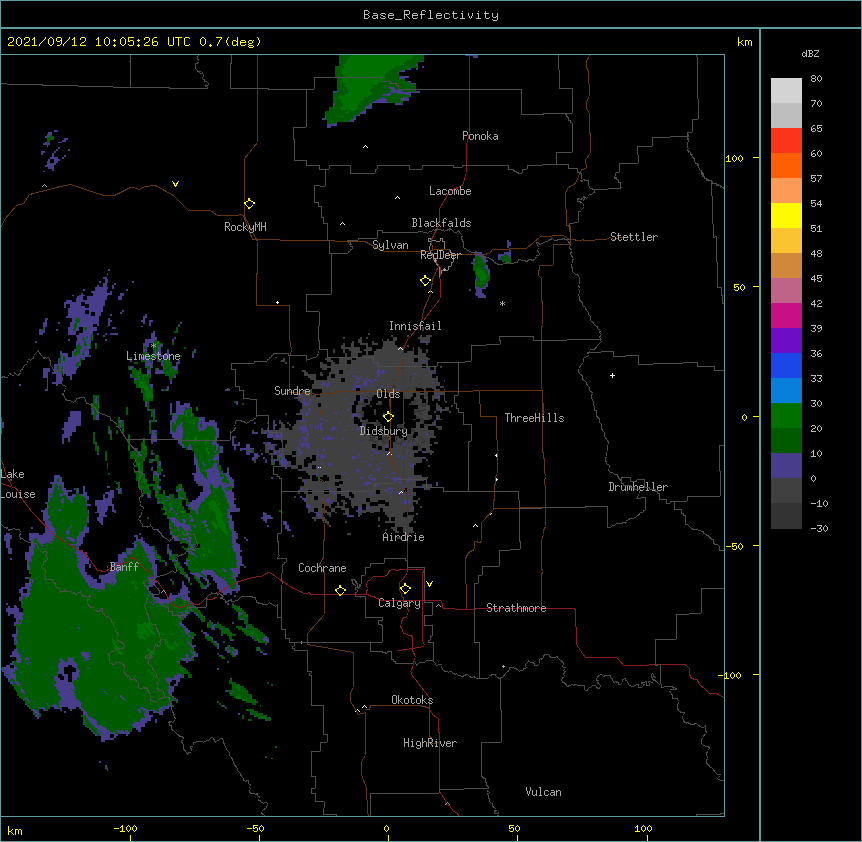The width and height of the screenshot is (862, 842).
Task: Click the yellow diamond marker near RockyMH
Action: (x=250, y=204)
